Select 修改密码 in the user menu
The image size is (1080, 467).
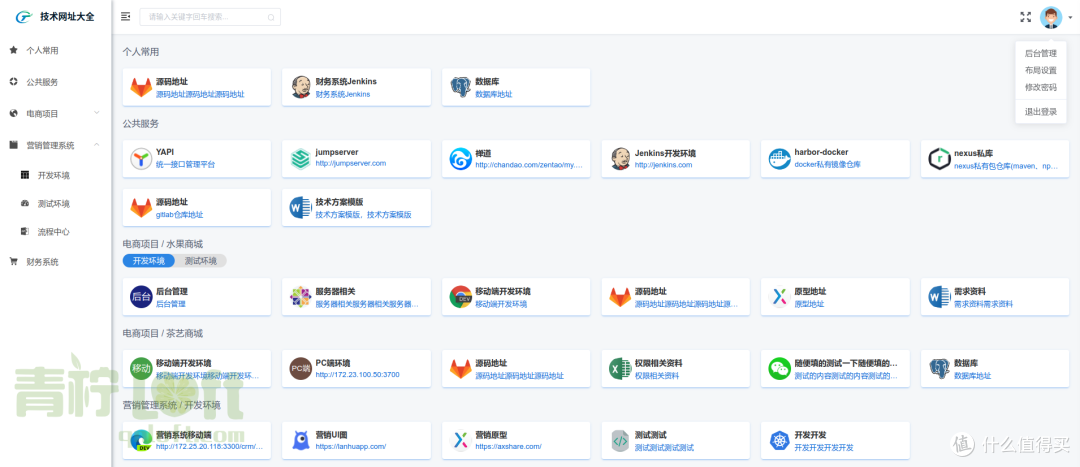point(1041,87)
